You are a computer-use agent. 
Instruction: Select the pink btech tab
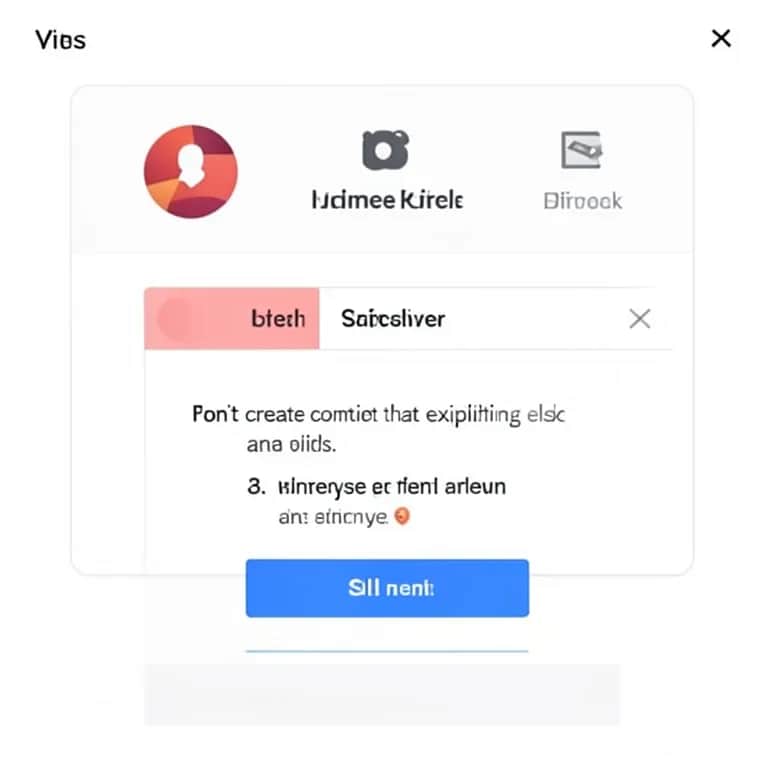pyautogui.click(x=232, y=318)
